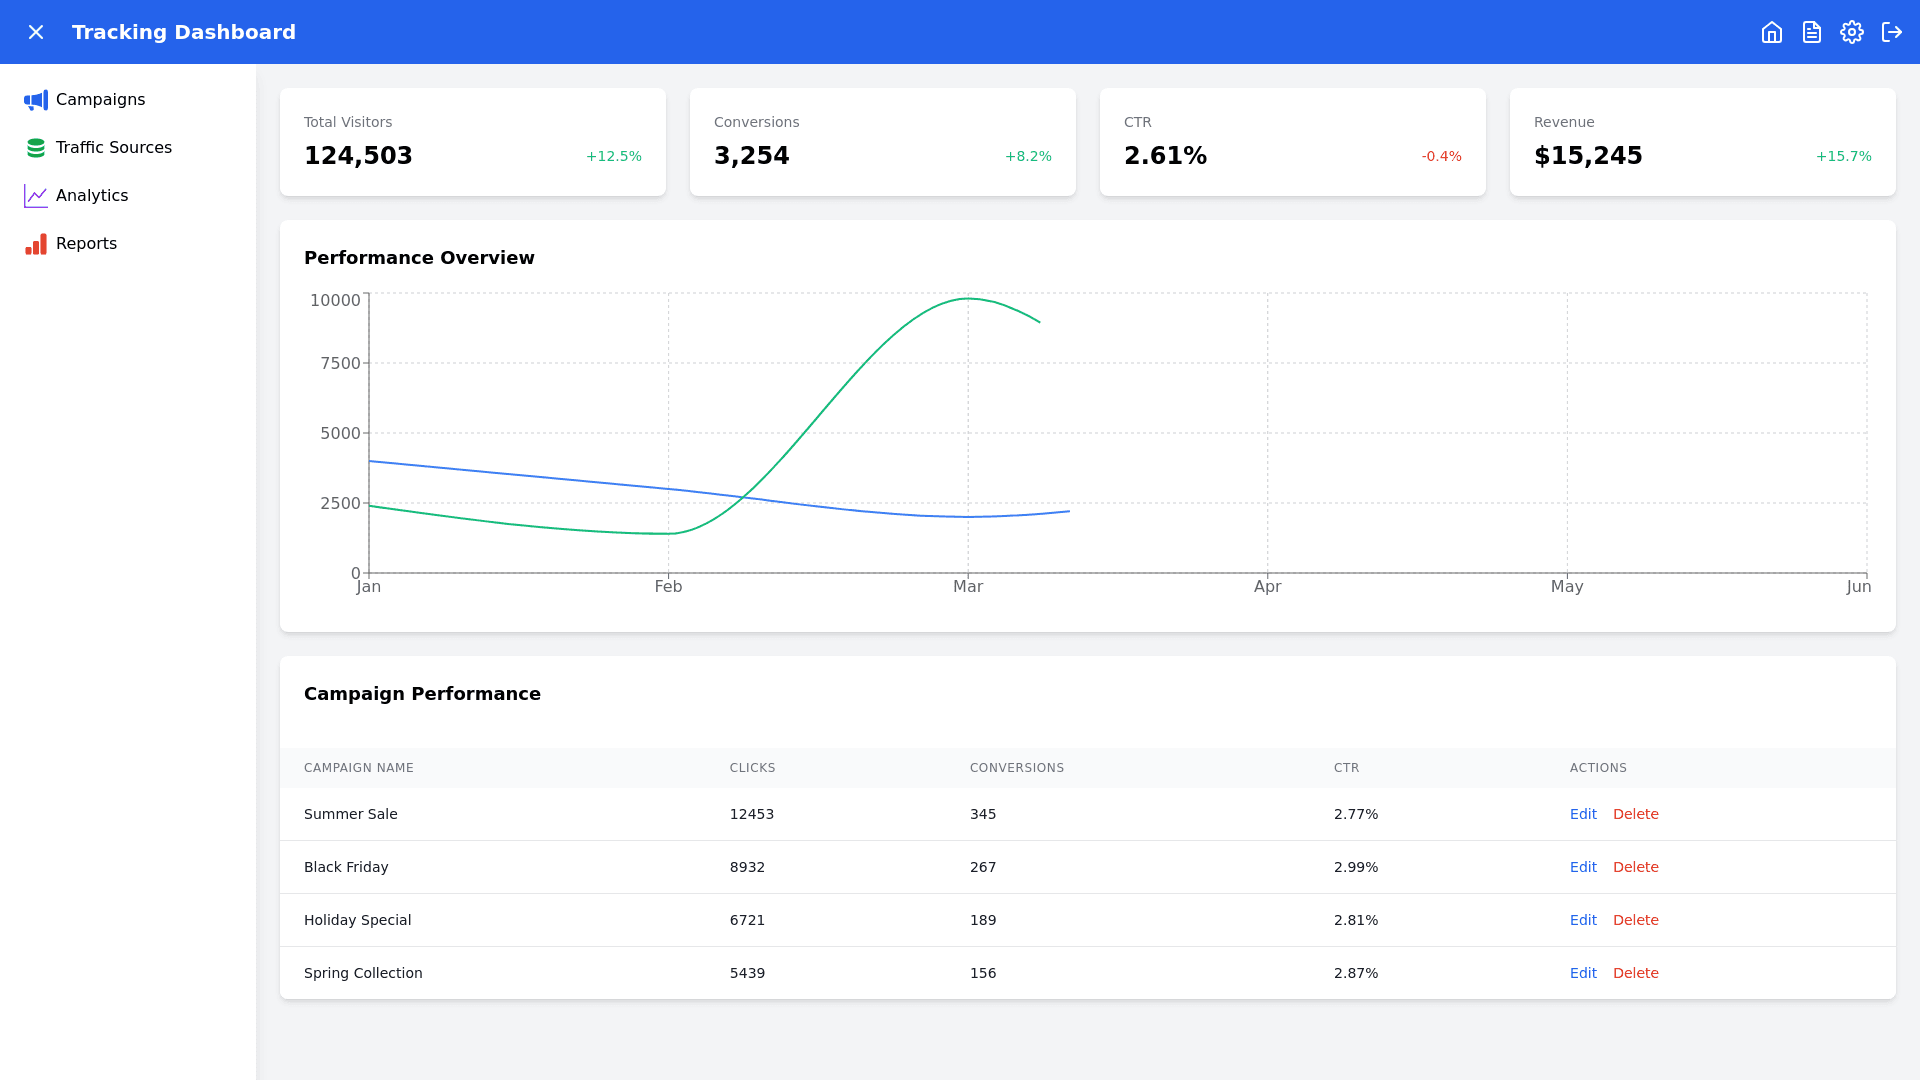This screenshot has height=1080, width=1920.
Task: Click the Campaigns megaphone icon
Action: pyautogui.click(x=36, y=100)
